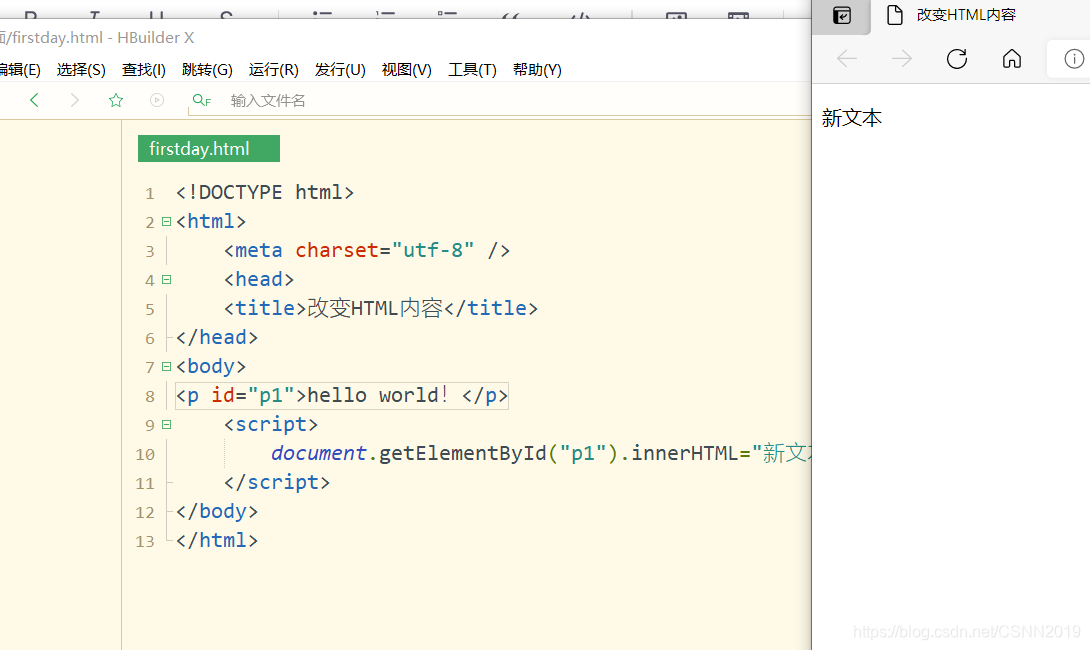
Task: Open the 帮助(Y) menu
Action: [x=537, y=70]
